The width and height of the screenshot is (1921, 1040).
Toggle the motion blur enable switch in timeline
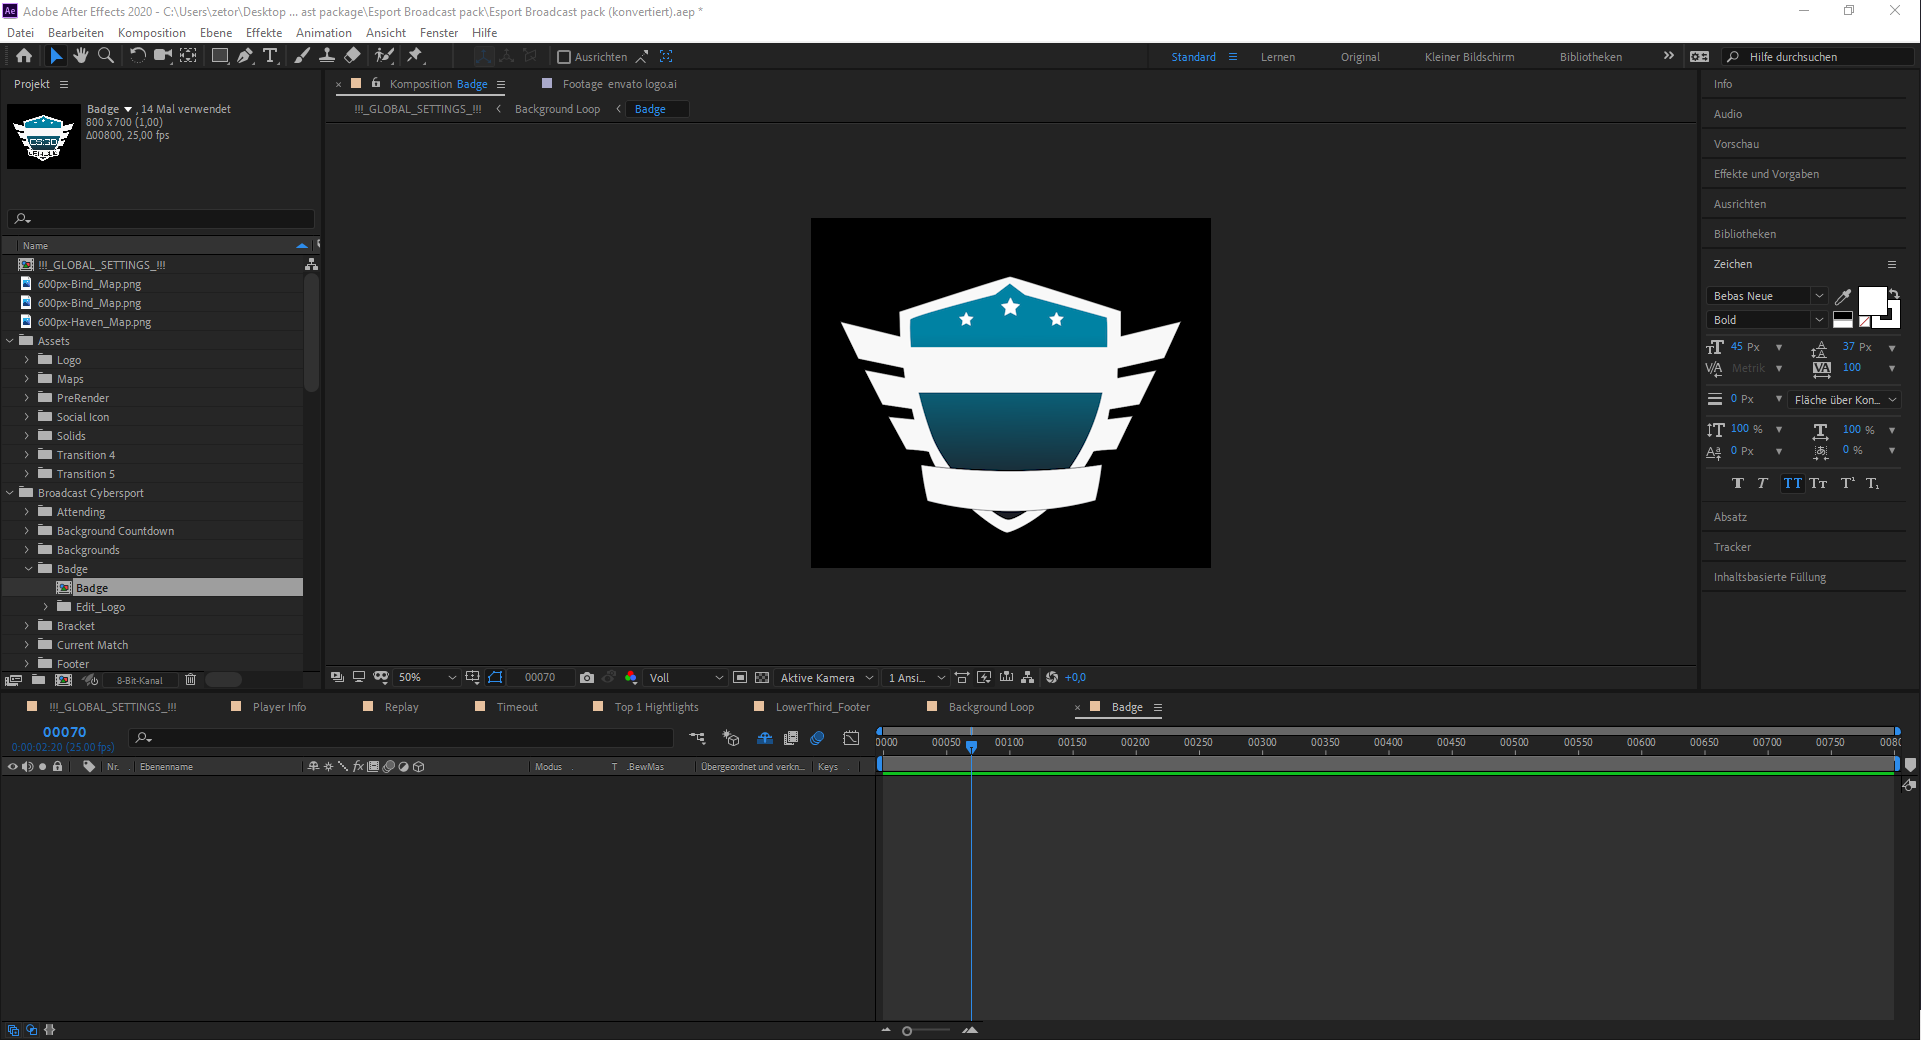click(x=817, y=738)
